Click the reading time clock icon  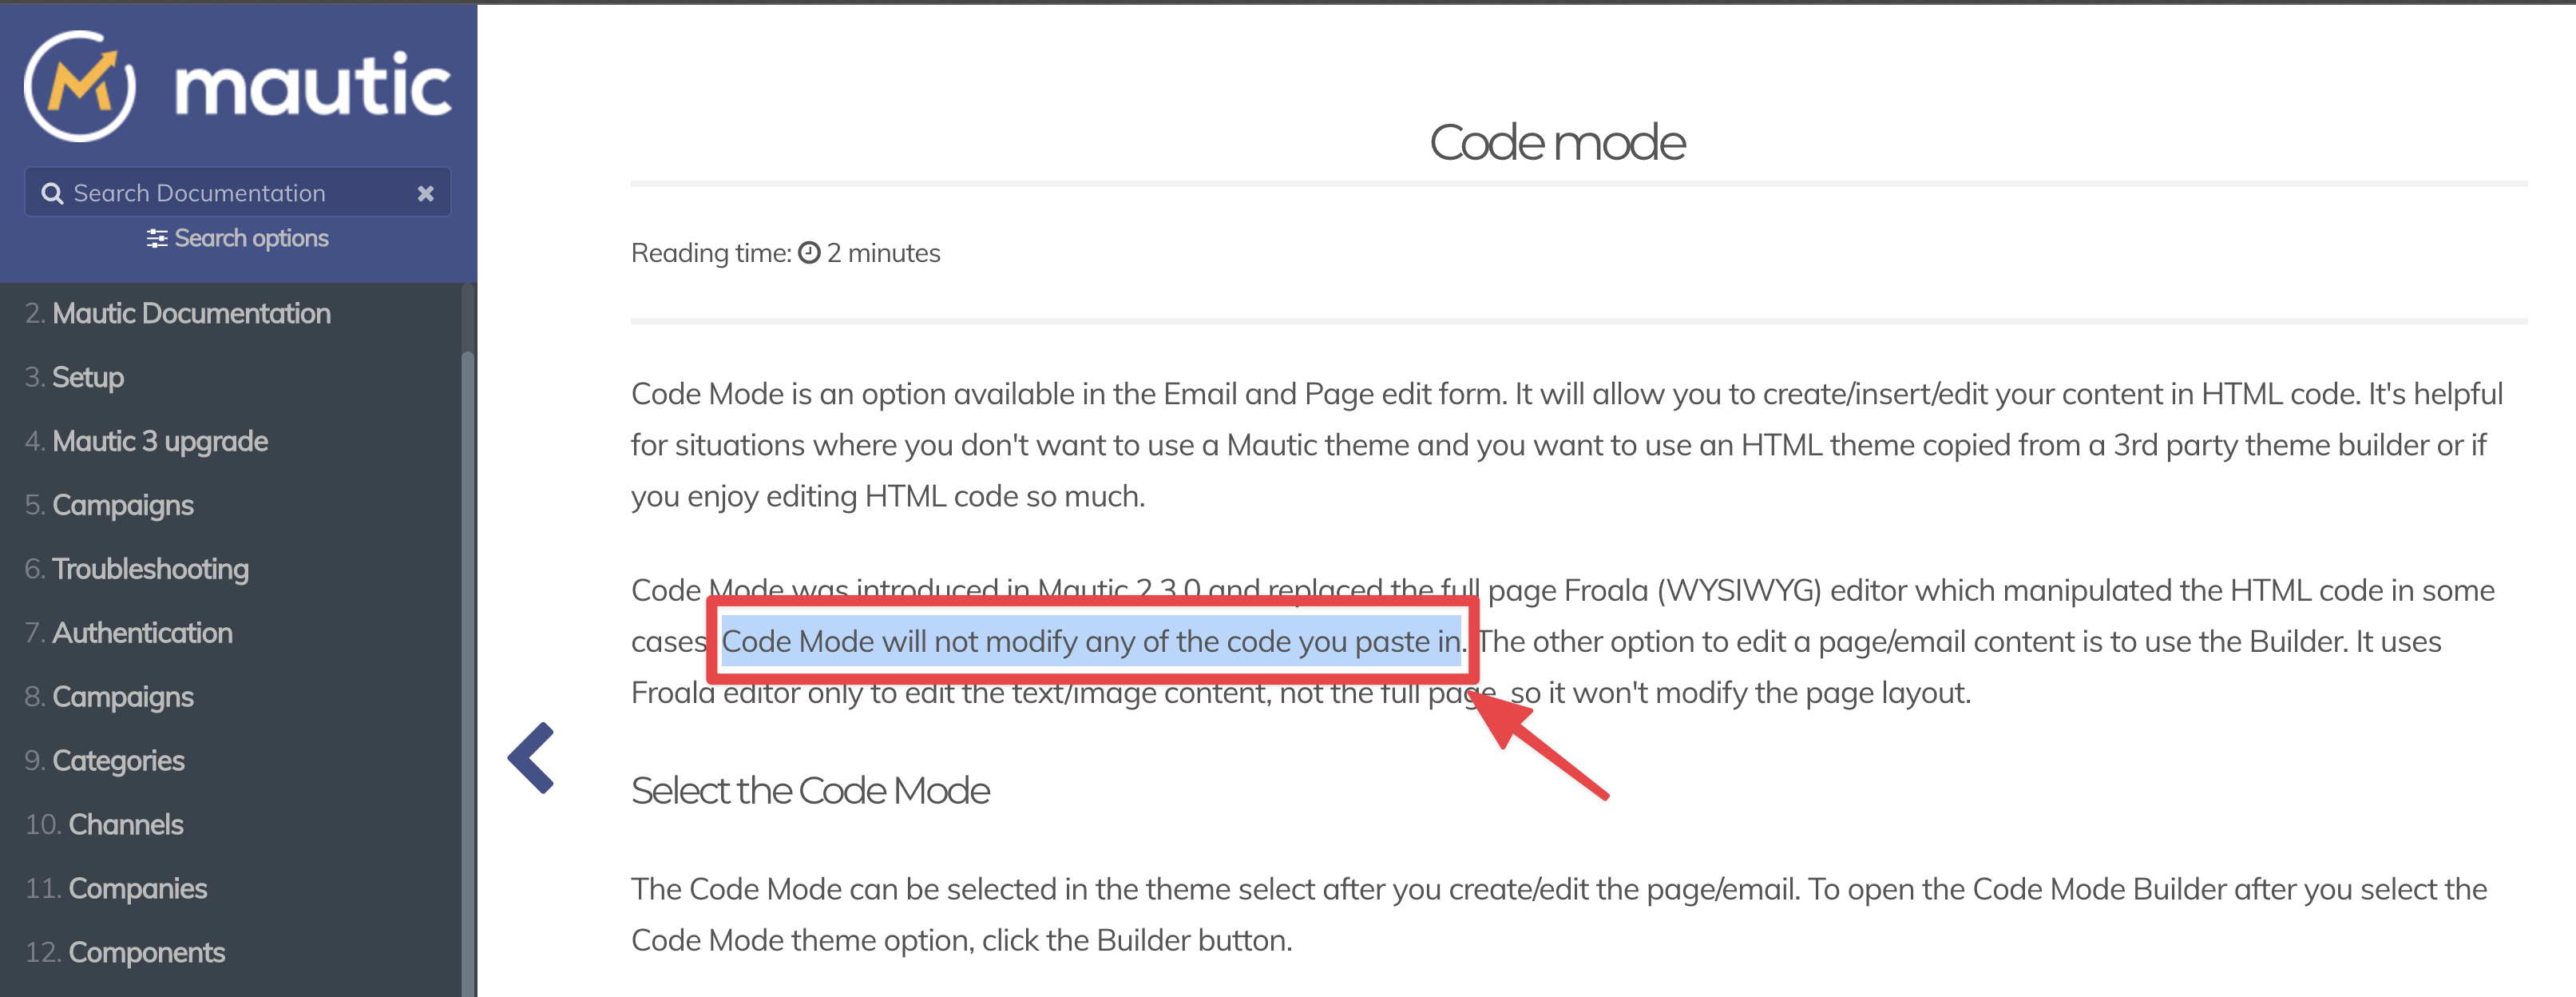(810, 253)
